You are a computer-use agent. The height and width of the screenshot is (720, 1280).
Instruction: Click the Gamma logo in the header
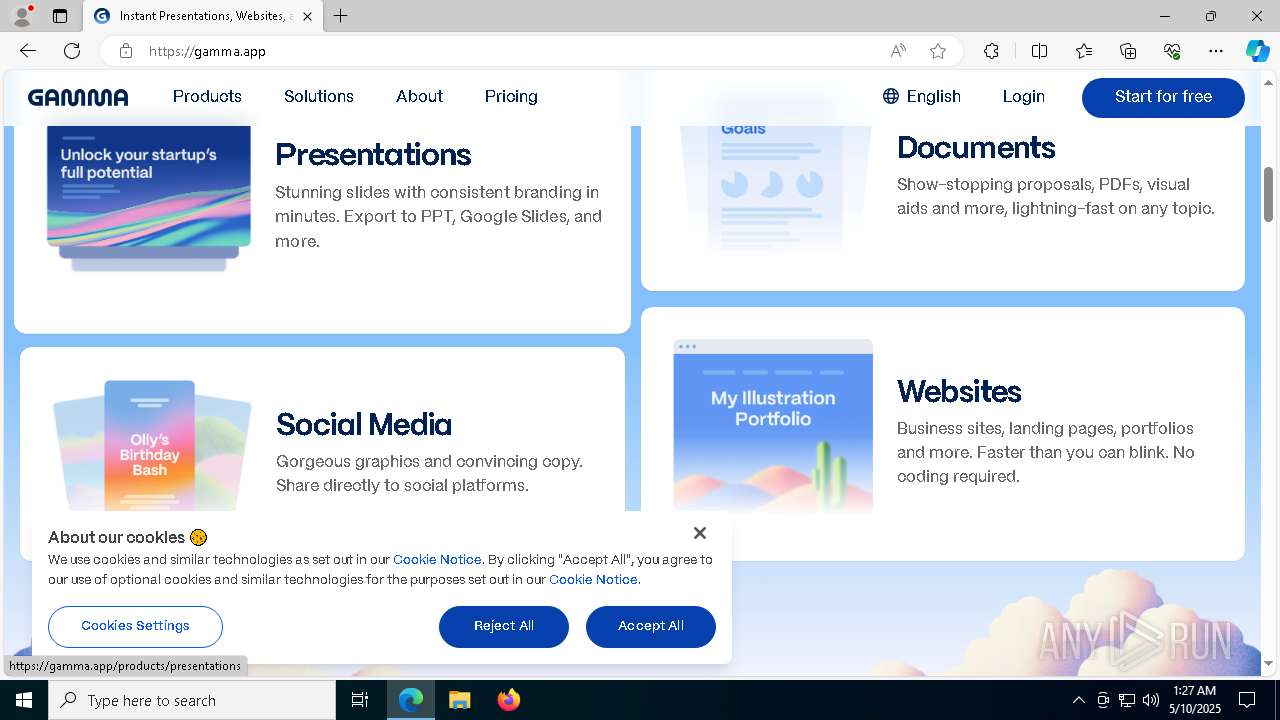[x=78, y=97]
